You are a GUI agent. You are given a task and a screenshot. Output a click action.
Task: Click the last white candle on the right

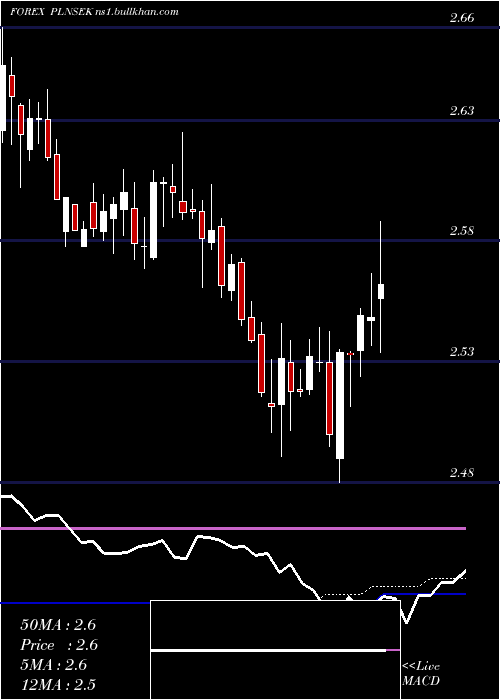pos(381,291)
